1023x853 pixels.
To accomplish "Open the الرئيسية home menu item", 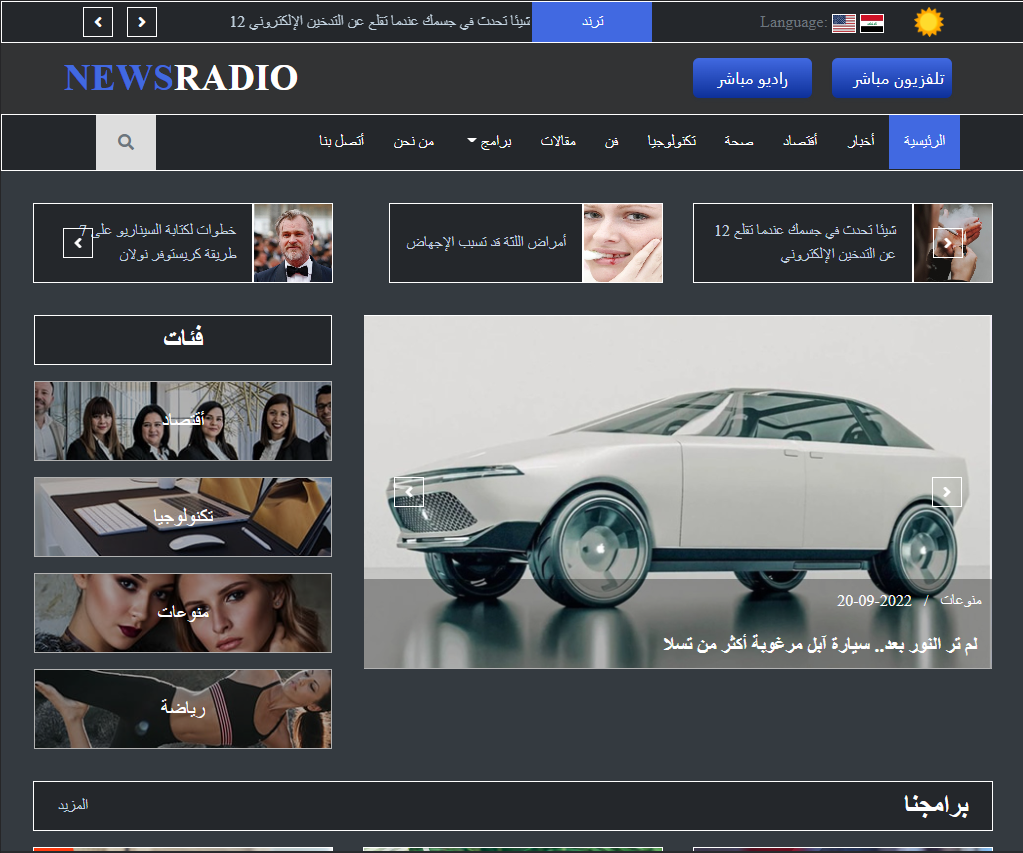I will 924,142.
